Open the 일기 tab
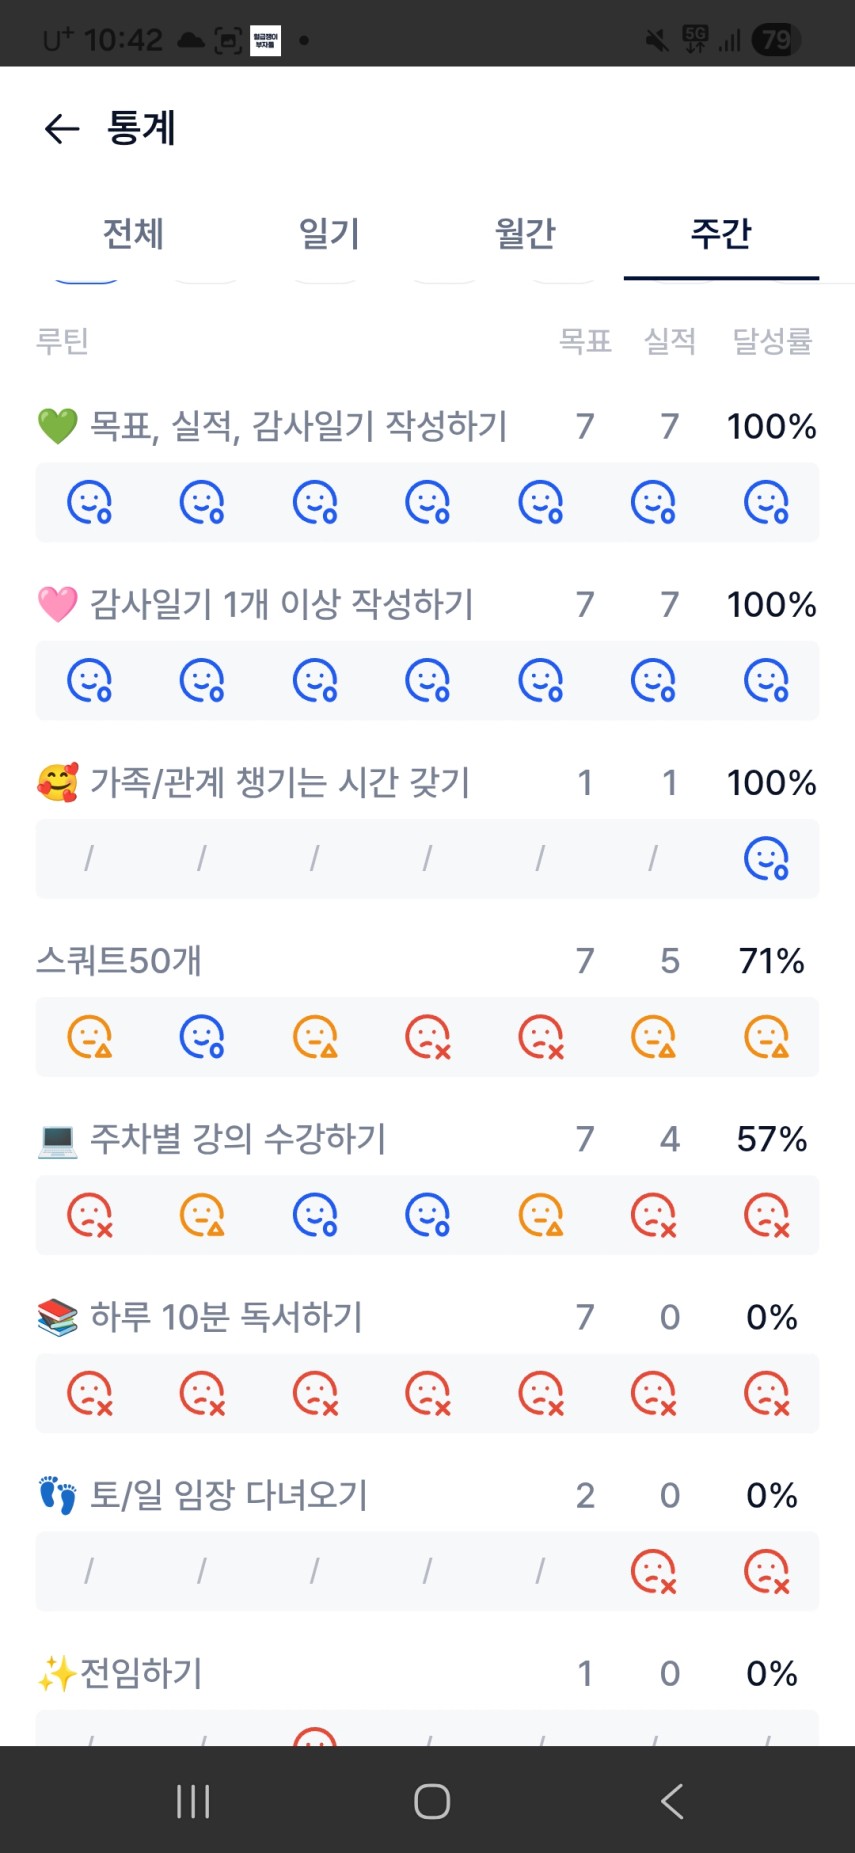The width and height of the screenshot is (855, 1853). [x=329, y=233]
